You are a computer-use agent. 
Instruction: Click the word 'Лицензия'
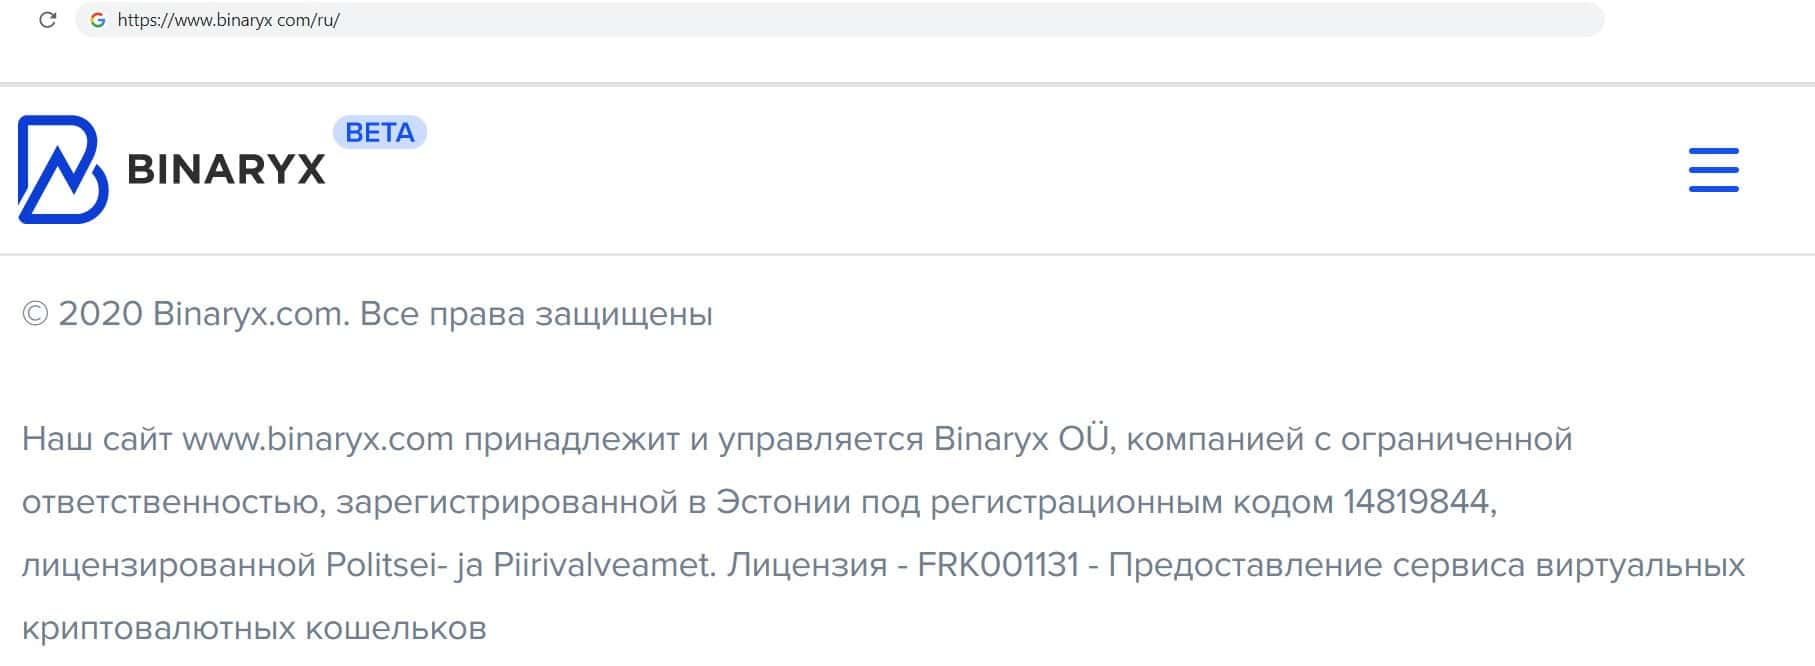coord(806,565)
